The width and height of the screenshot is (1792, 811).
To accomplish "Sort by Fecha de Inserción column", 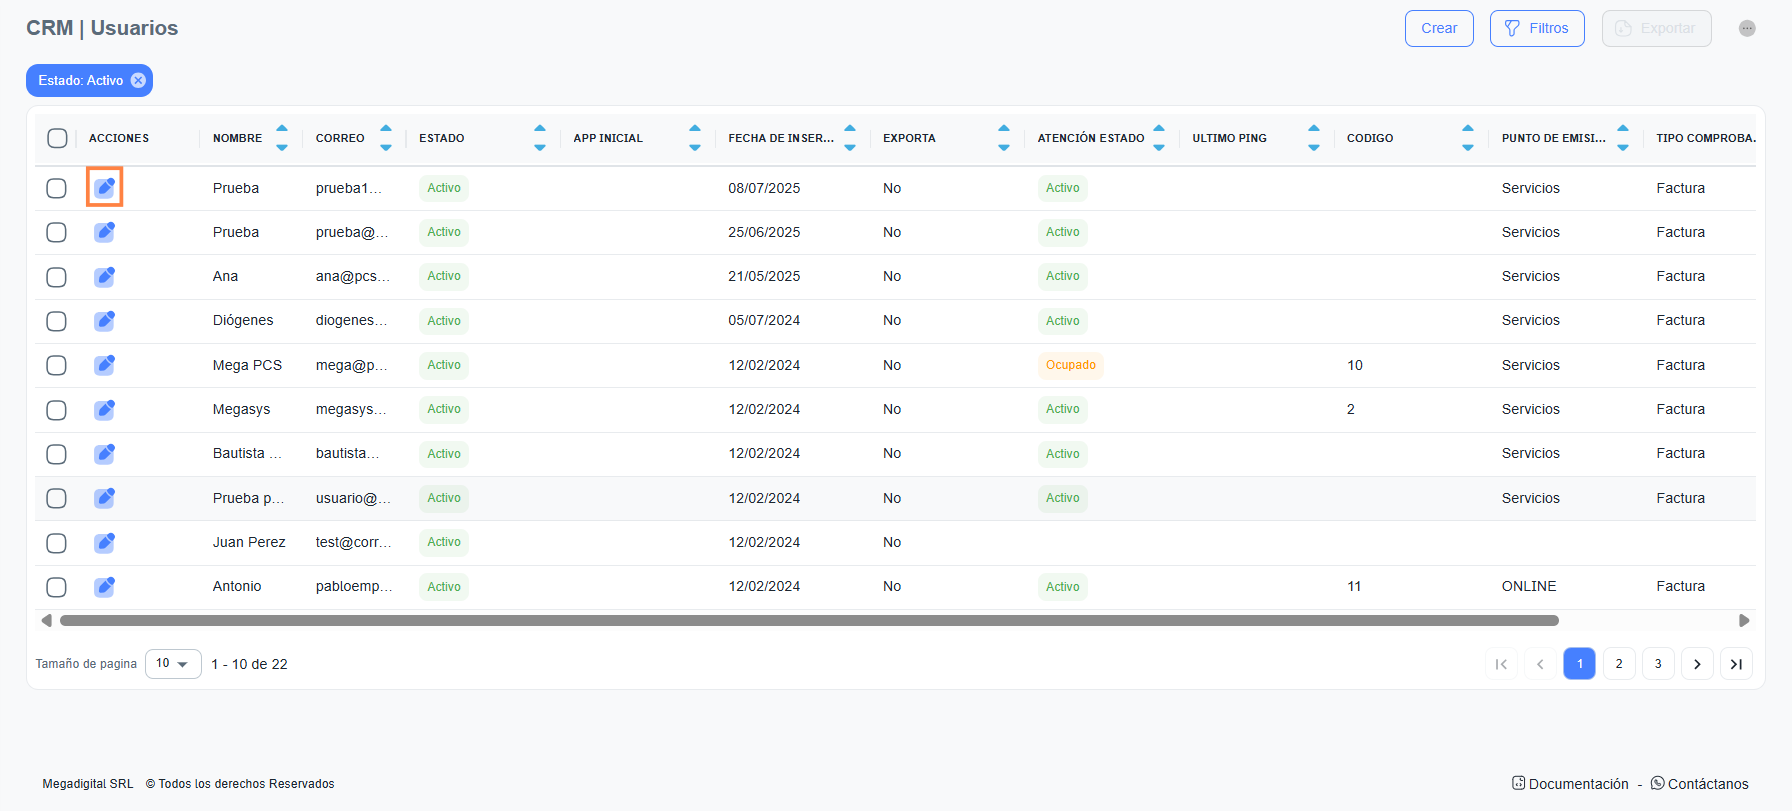I will click(x=850, y=138).
